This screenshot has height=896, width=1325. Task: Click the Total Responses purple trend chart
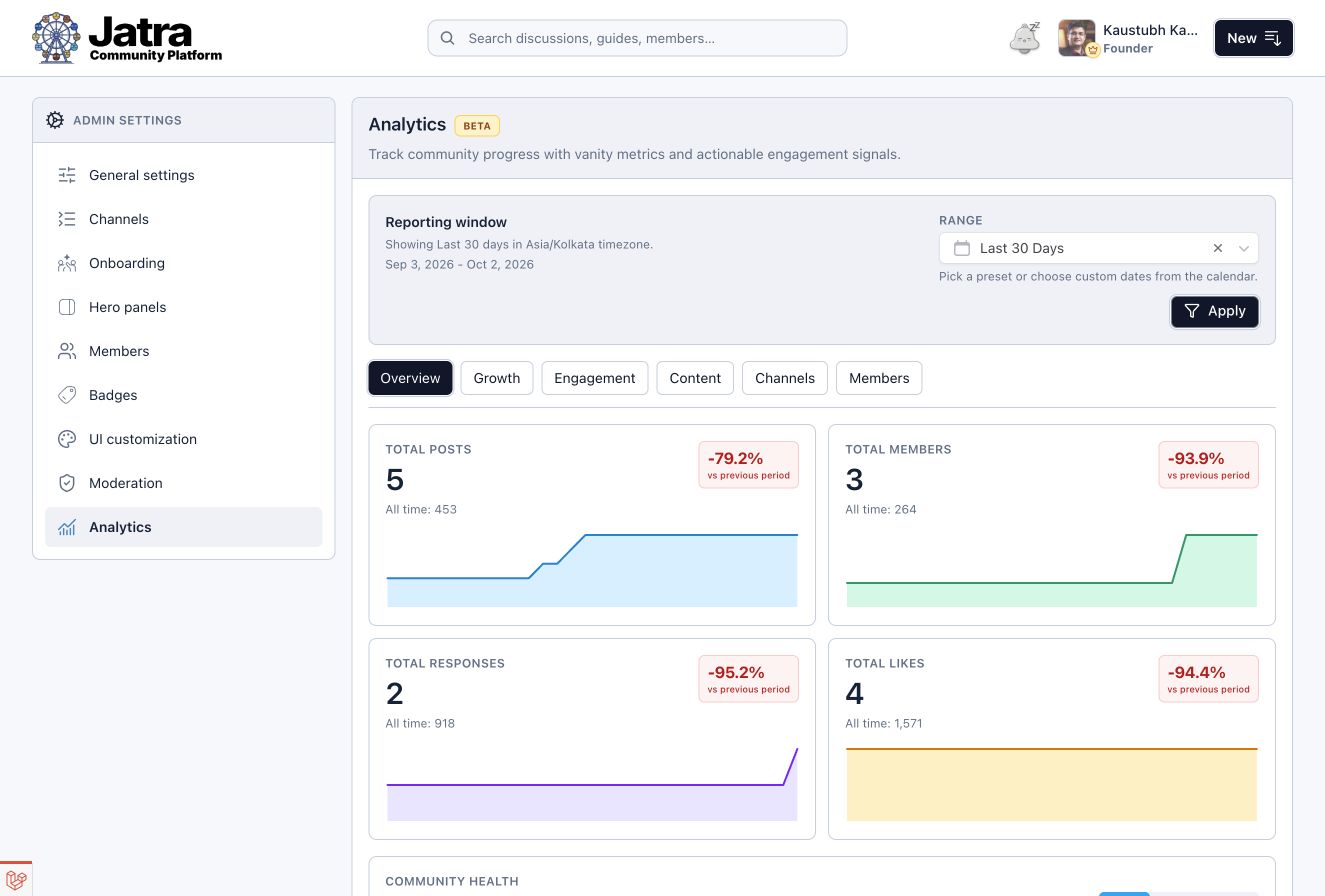592,784
